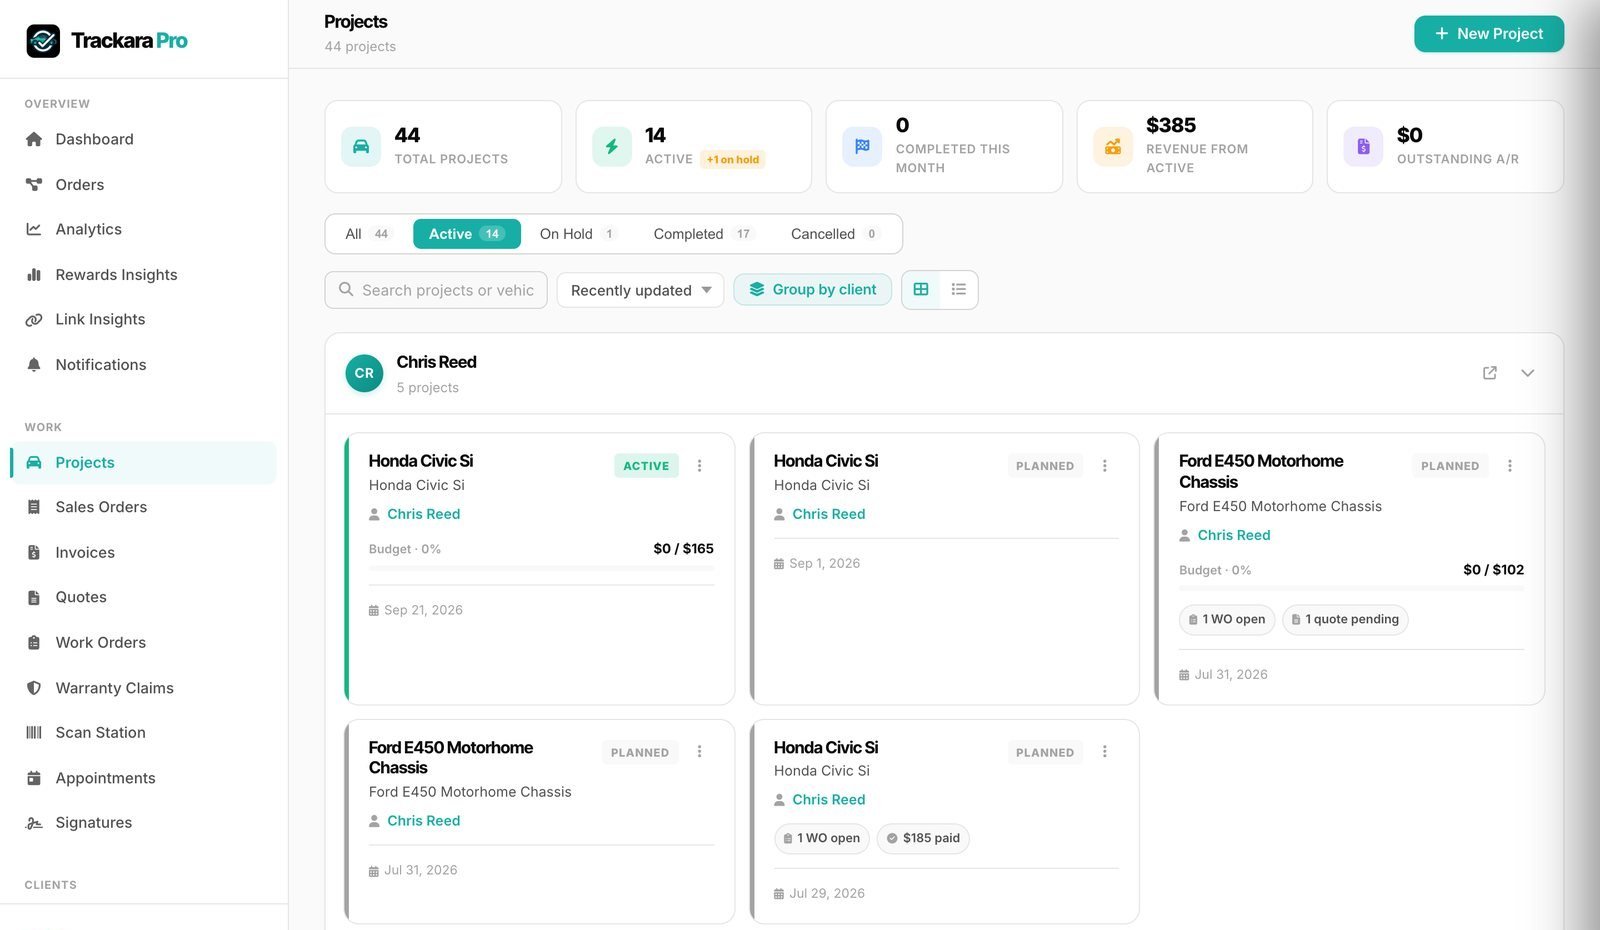Click Chris Reed link on active Honda card

tap(424, 514)
